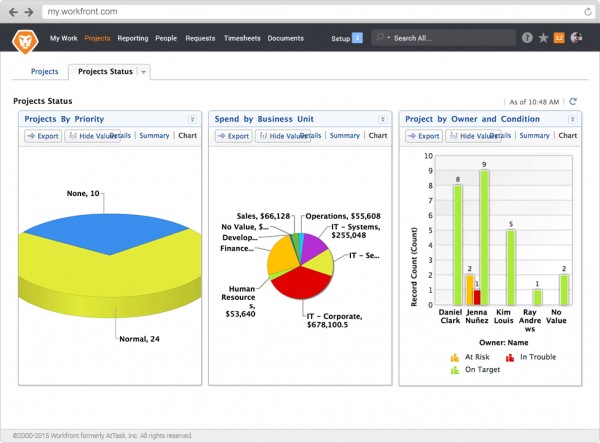Open the orange notifications badge
The height and width of the screenshot is (443, 600).
(x=559, y=38)
